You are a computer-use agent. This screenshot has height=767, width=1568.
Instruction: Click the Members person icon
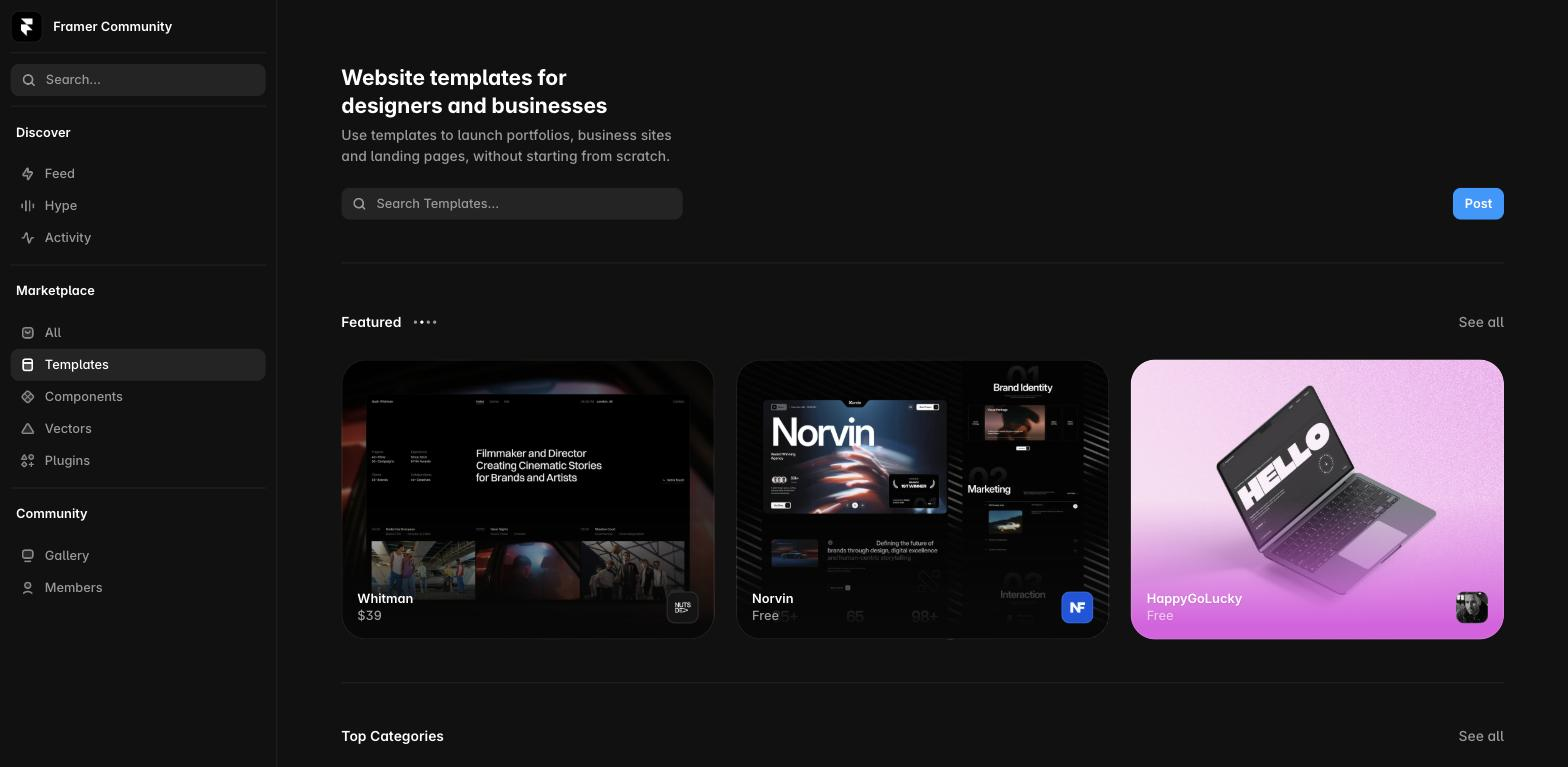point(28,588)
